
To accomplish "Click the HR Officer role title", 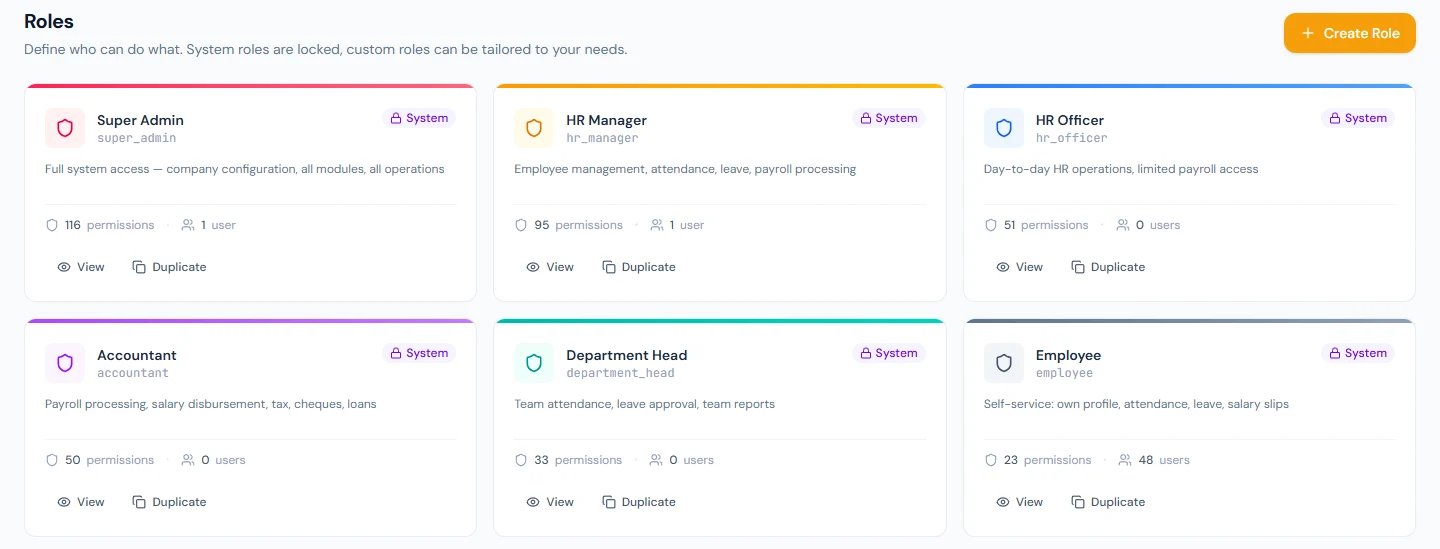I will tap(1070, 120).
